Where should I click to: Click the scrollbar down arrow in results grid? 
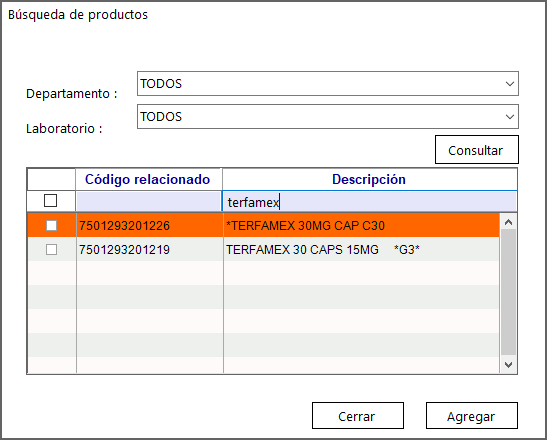(x=508, y=365)
